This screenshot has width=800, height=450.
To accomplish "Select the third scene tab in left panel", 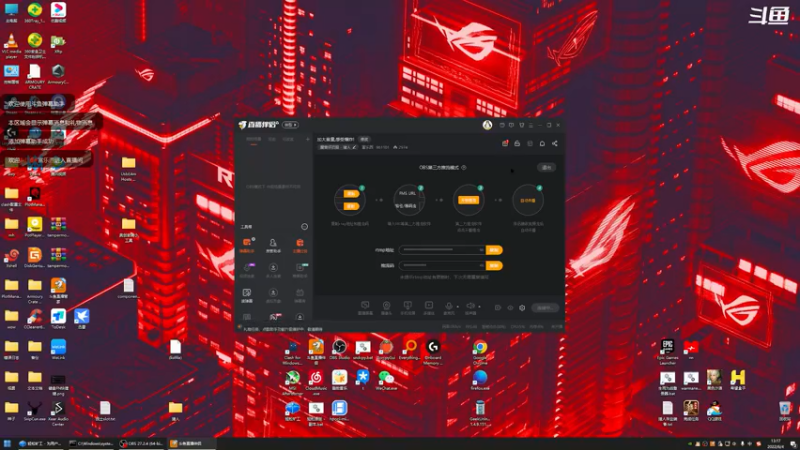I will coord(288,139).
